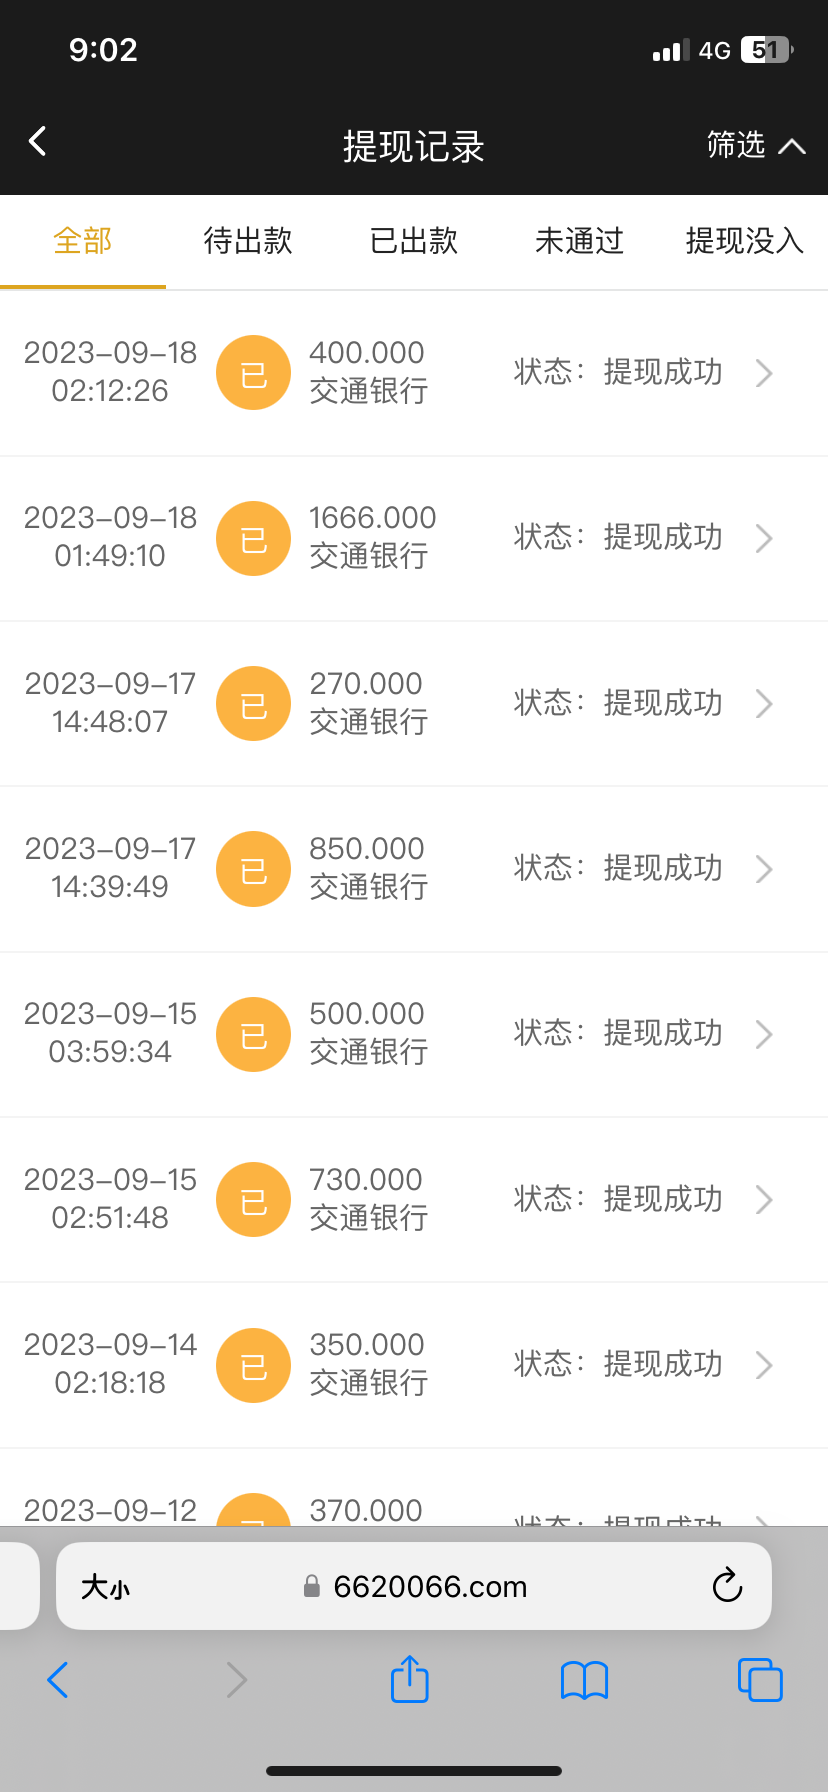The width and height of the screenshot is (828, 1792).
Task: Select the 未通过 tab
Action: [x=579, y=241]
